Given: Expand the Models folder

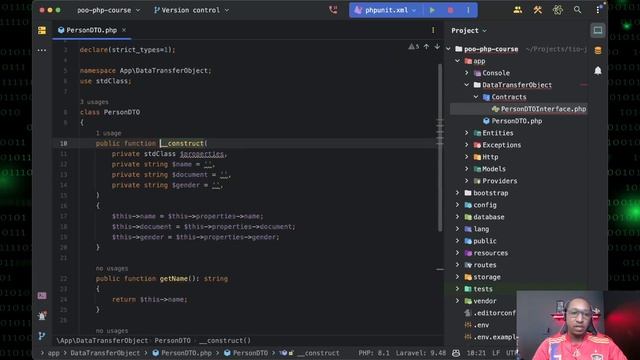Looking at the screenshot, I should (x=467, y=169).
